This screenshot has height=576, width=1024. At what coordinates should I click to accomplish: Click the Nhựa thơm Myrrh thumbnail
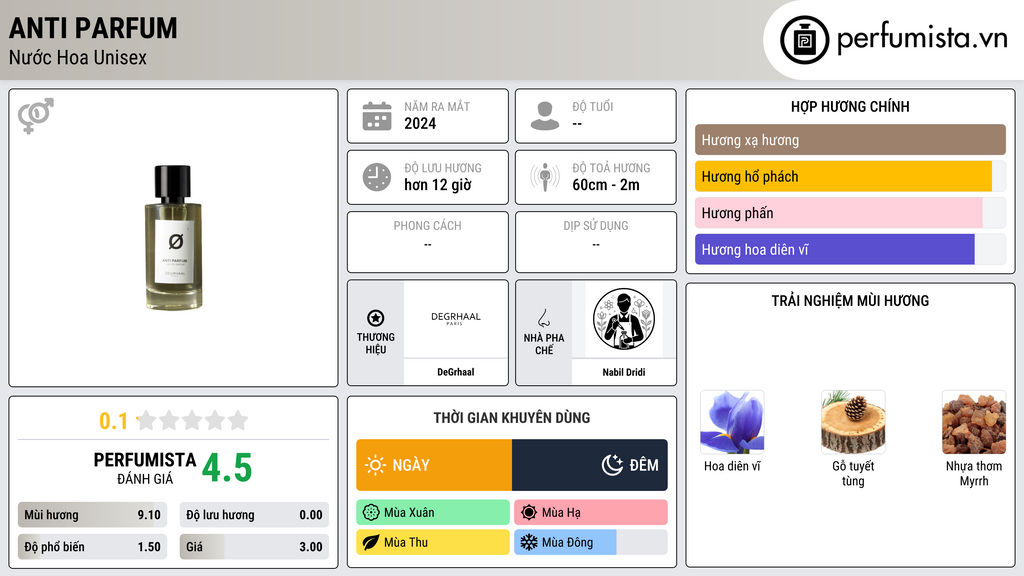point(974,423)
